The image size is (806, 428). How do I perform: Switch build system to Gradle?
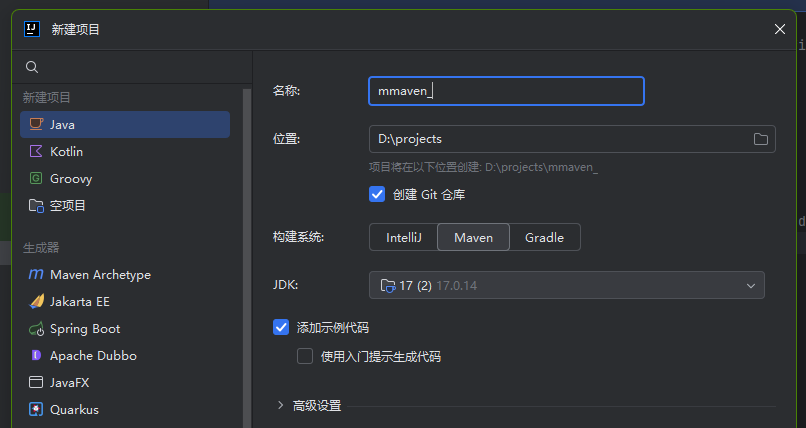544,237
